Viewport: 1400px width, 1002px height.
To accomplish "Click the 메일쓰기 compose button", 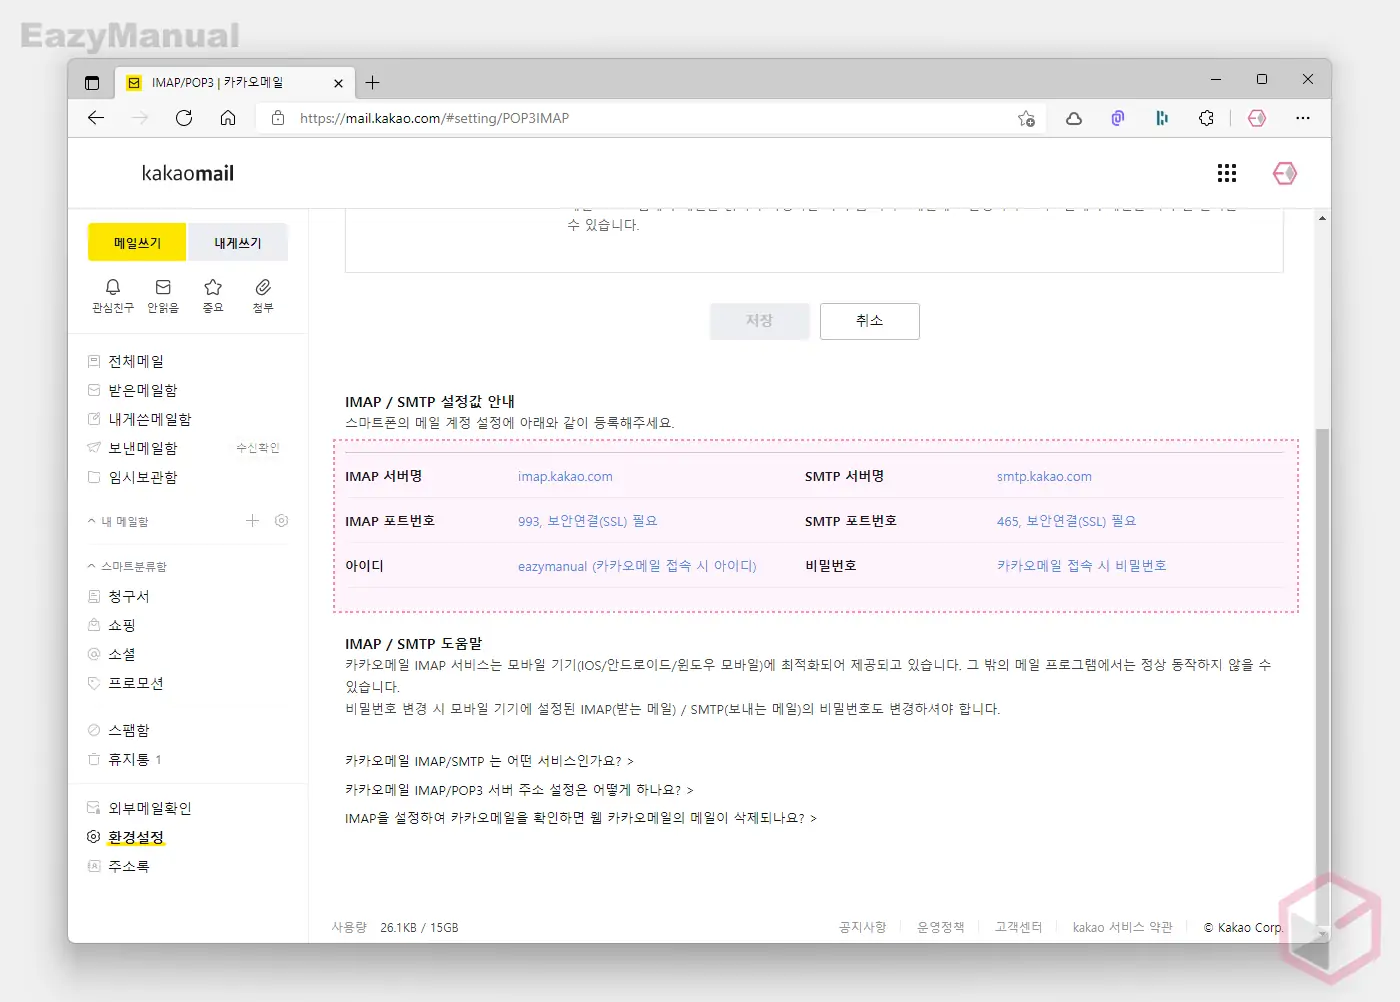I will tap(137, 243).
